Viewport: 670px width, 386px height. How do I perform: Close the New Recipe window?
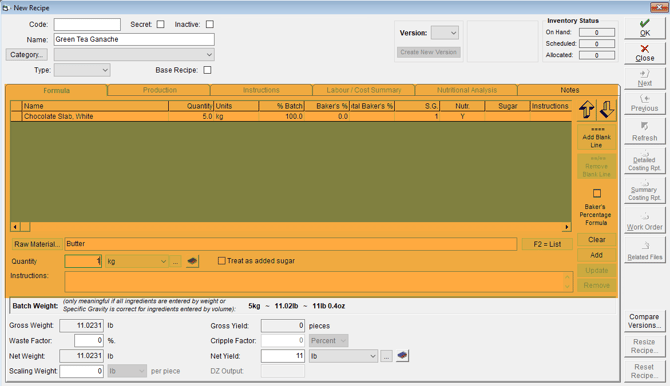coord(659,7)
